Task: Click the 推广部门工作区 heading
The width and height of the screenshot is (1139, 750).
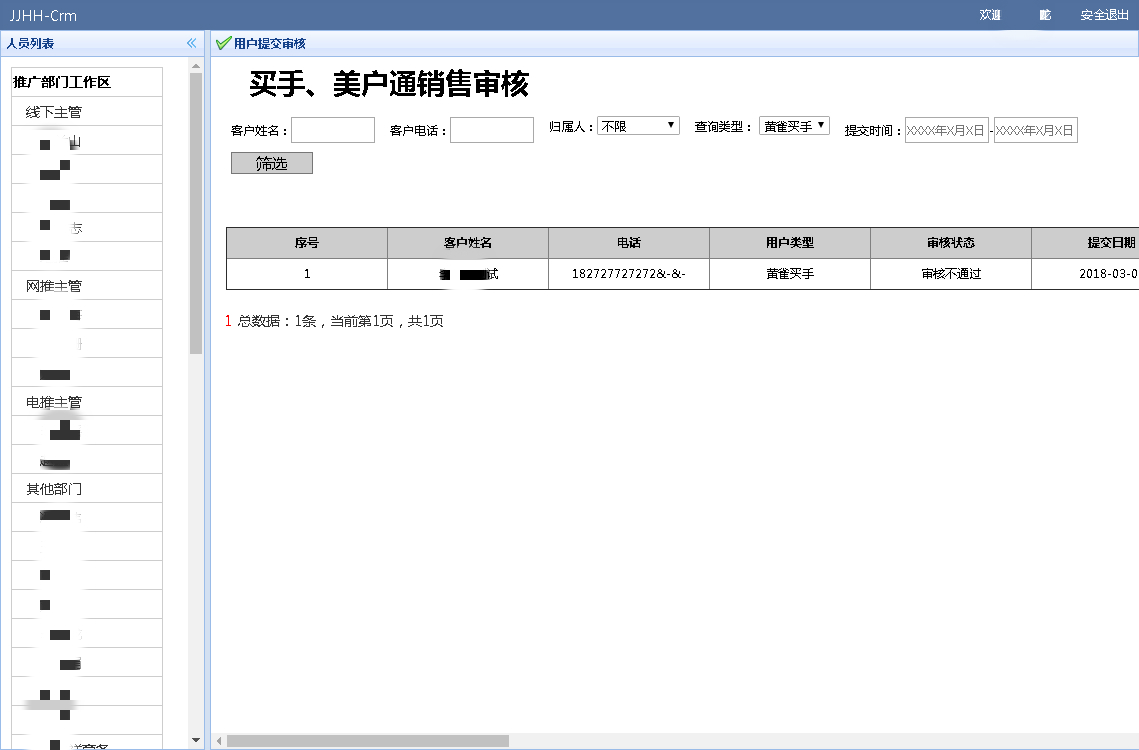Action: [x=61, y=82]
